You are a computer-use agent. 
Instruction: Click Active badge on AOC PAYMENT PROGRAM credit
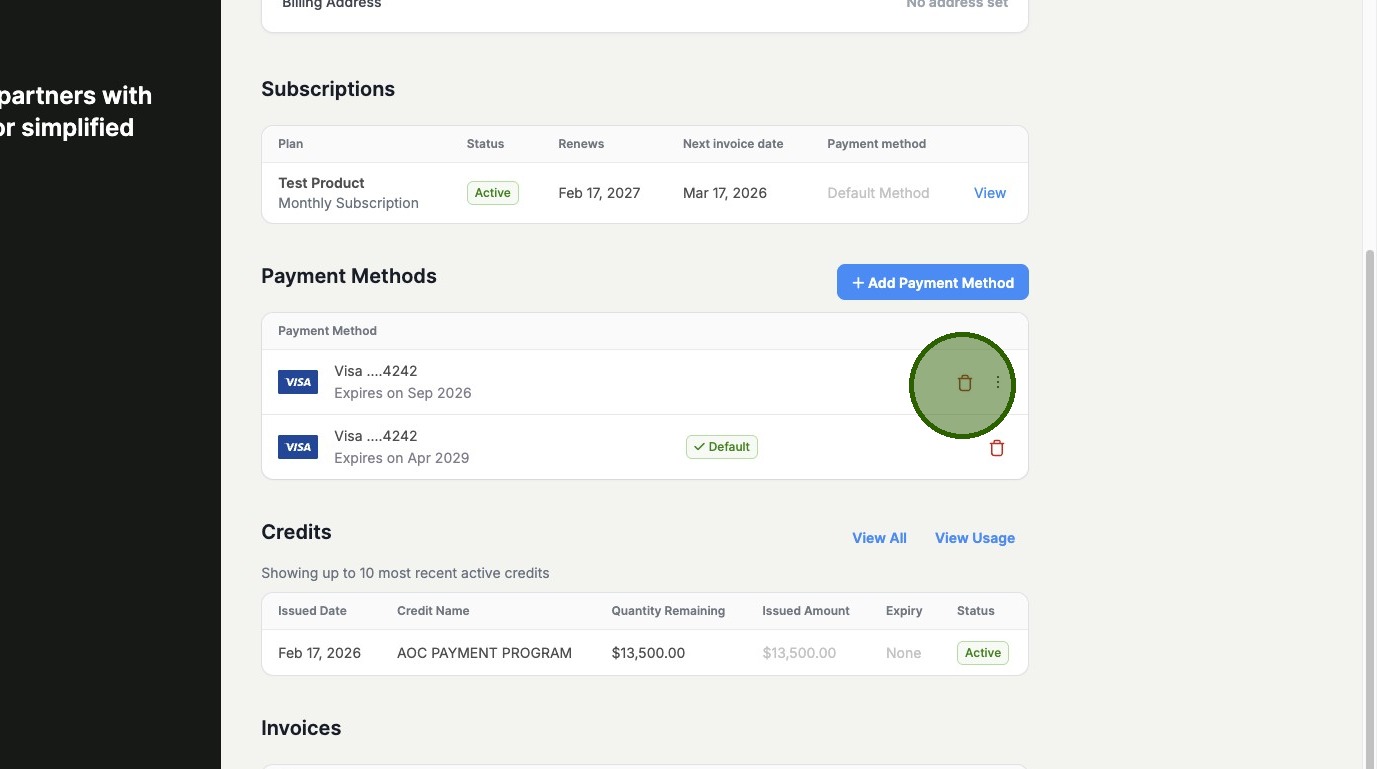pos(982,653)
